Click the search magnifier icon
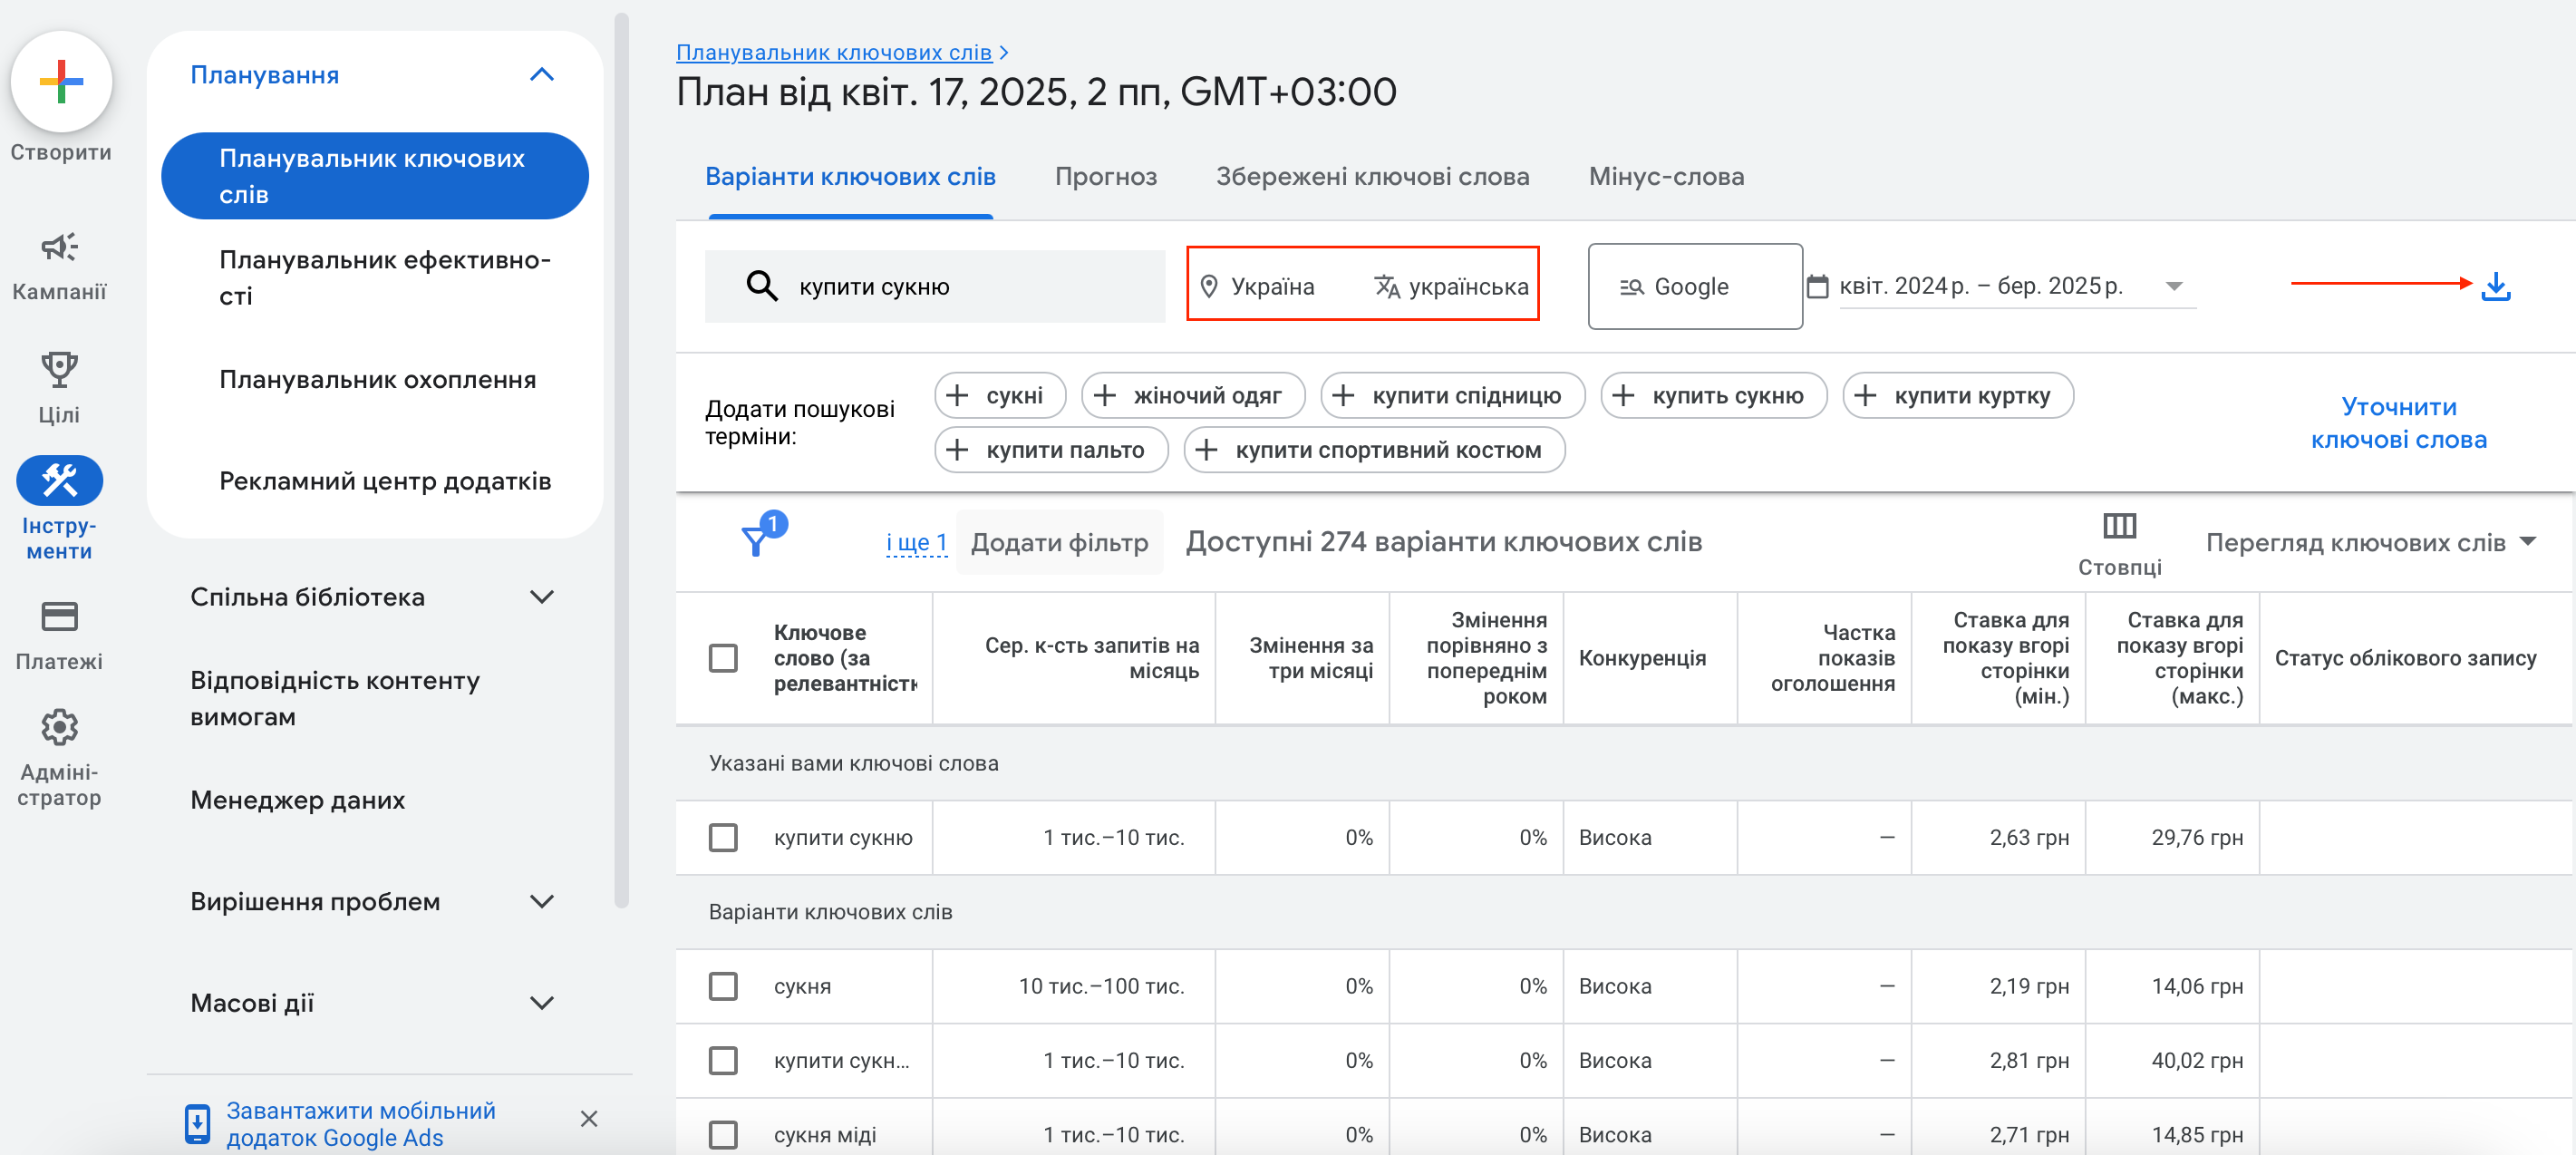 pyautogui.click(x=762, y=286)
